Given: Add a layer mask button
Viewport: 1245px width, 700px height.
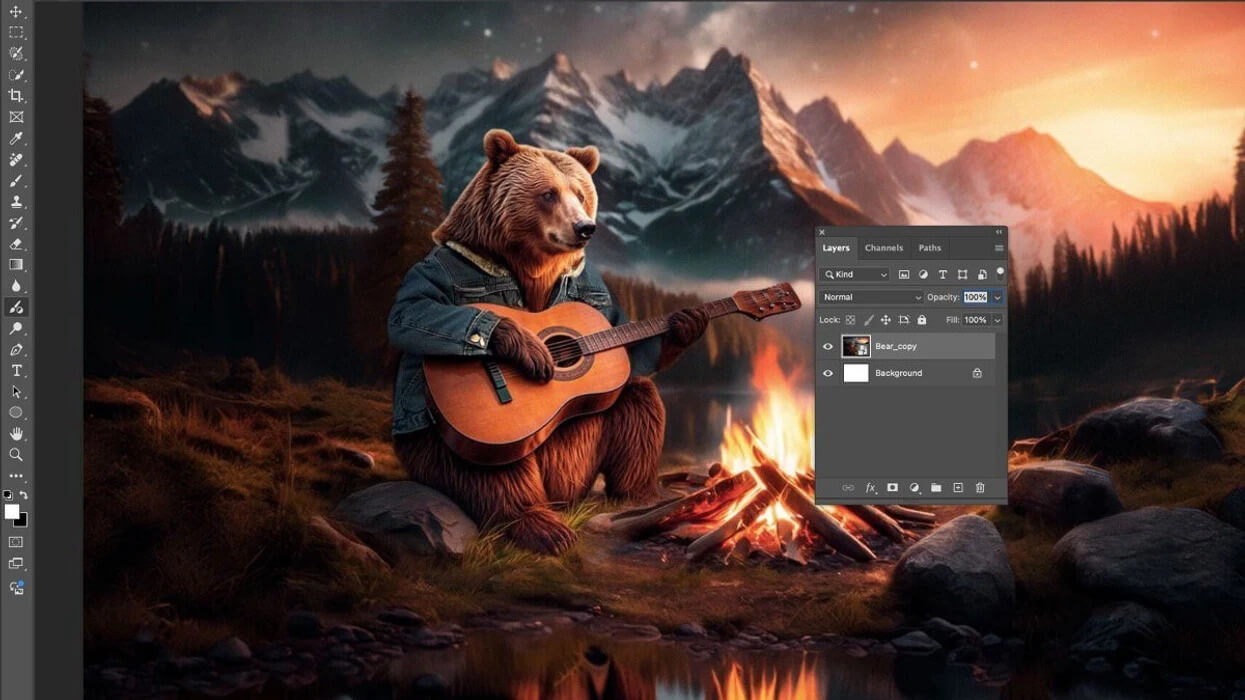Looking at the screenshot, I should click(x=892, y=488).
